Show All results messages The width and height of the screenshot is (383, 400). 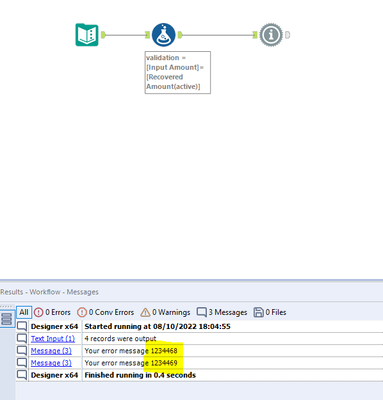24,312
